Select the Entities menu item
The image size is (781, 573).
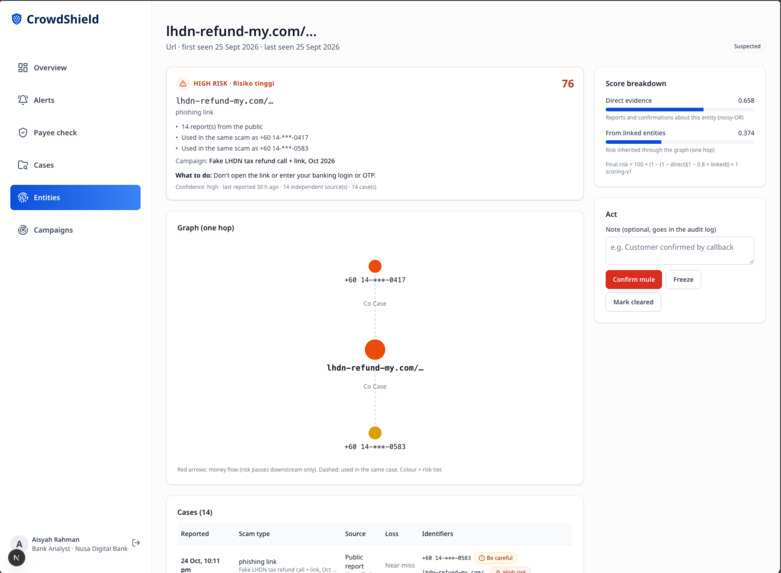pos(75,197)
